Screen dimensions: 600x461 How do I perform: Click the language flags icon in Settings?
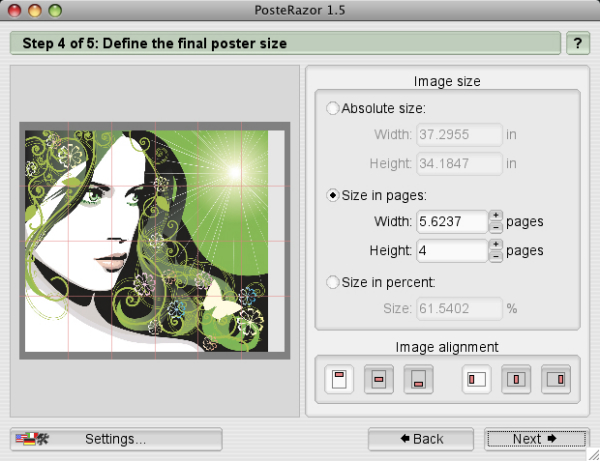coord(32,438)
